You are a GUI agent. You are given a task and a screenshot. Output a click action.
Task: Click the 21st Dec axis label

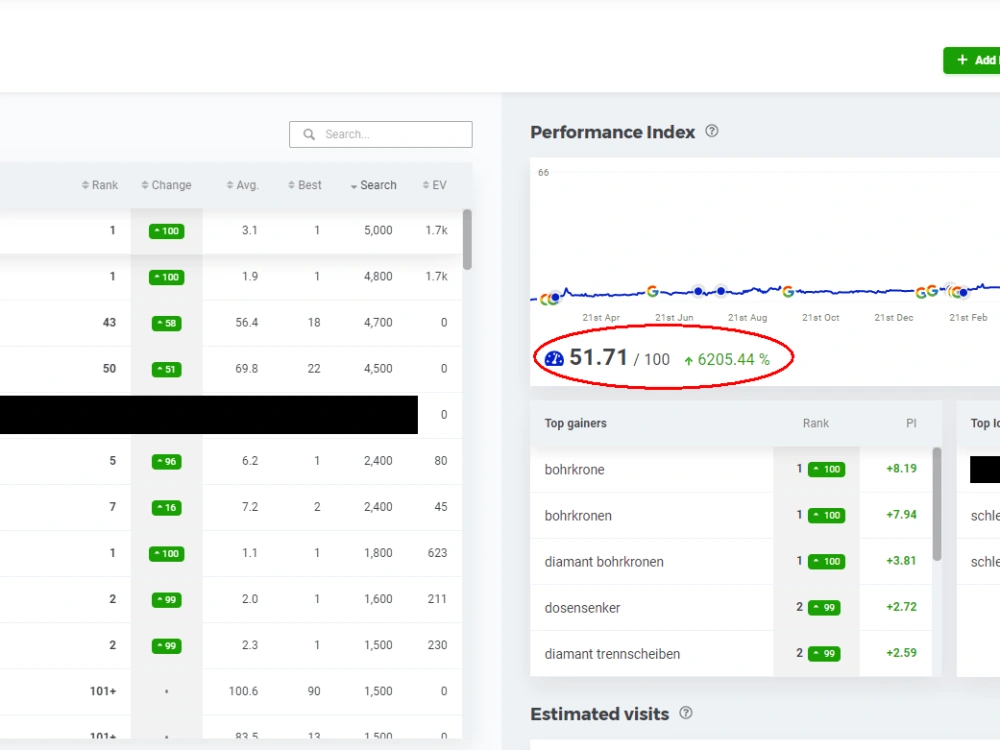pos(893,318)
